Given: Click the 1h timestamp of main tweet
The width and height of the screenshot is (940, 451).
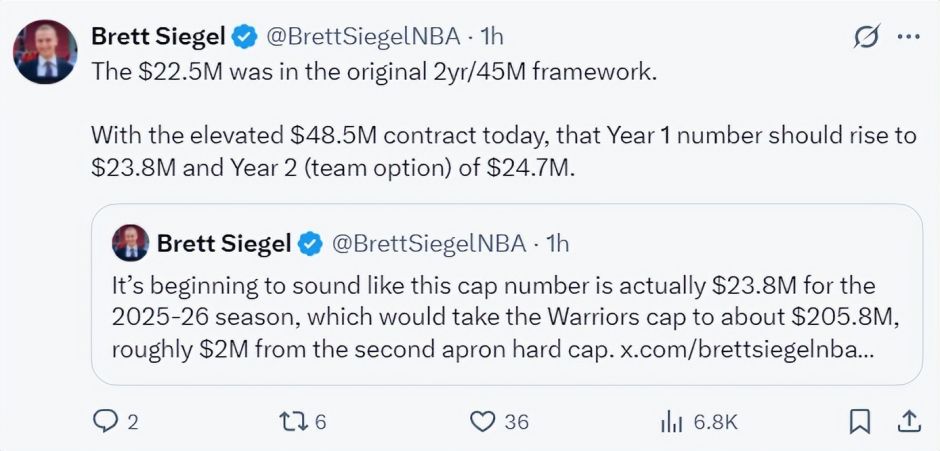Looking at the screenshot, I should pyautogui.click(x=492, y=36).
